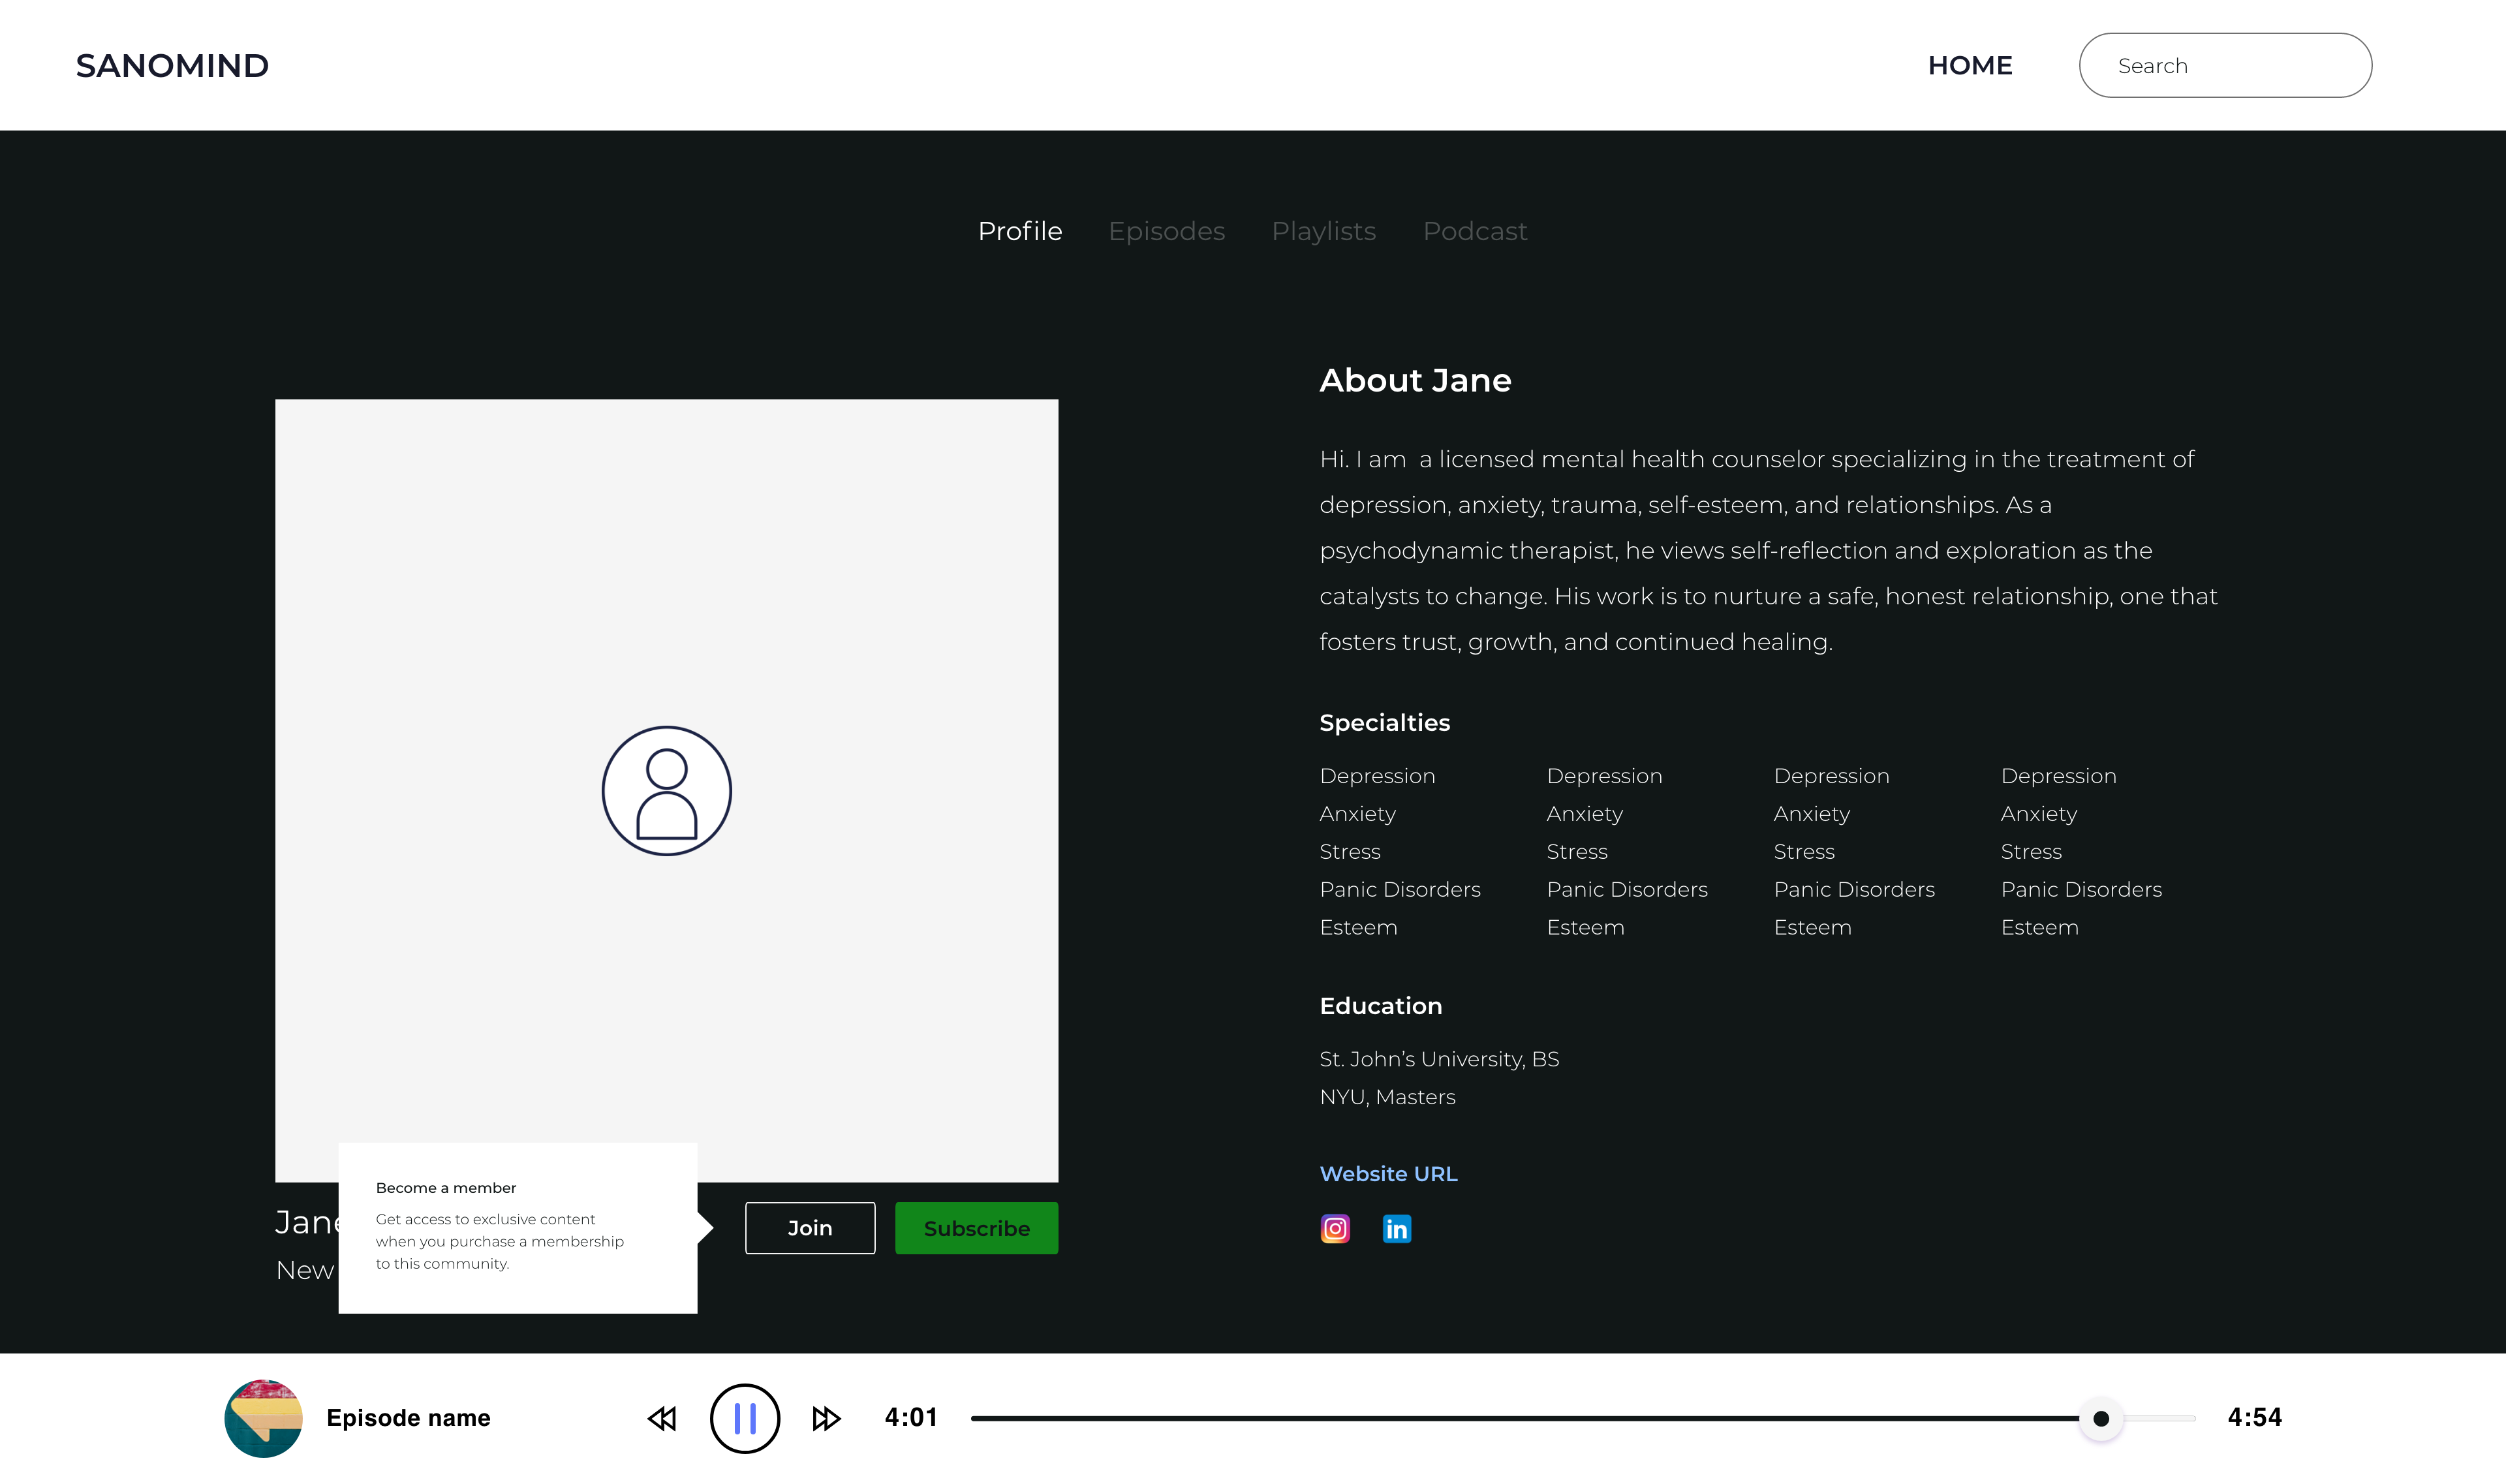Screen dimensions: 2506x1484
Task: Switch to the Episodes tab
Action: (x=1166, y=231)
